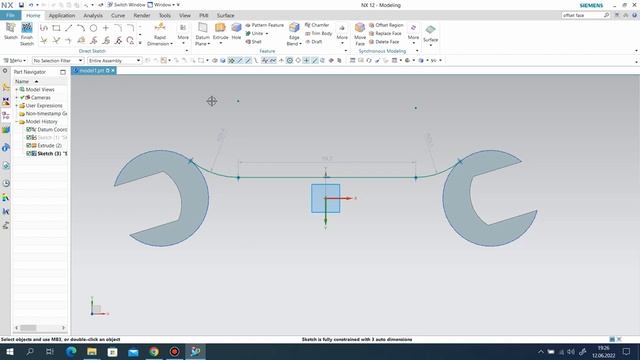The height and width of the screenshot is (360, 640).
Task: Toggle the Cameras checkmark
Action: click(22, 98)
